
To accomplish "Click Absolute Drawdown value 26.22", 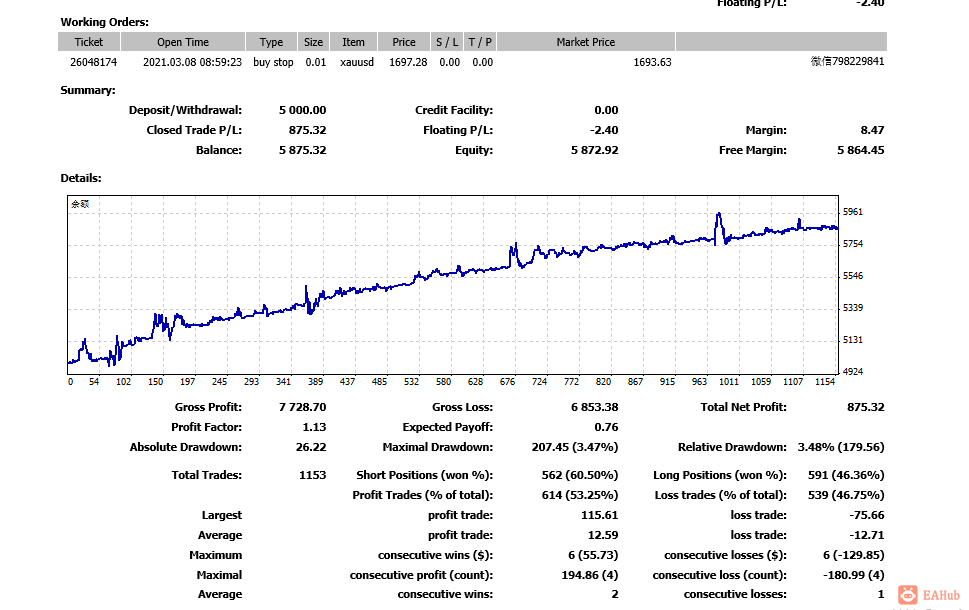I will pyautogui.click(x=311, y=447).
